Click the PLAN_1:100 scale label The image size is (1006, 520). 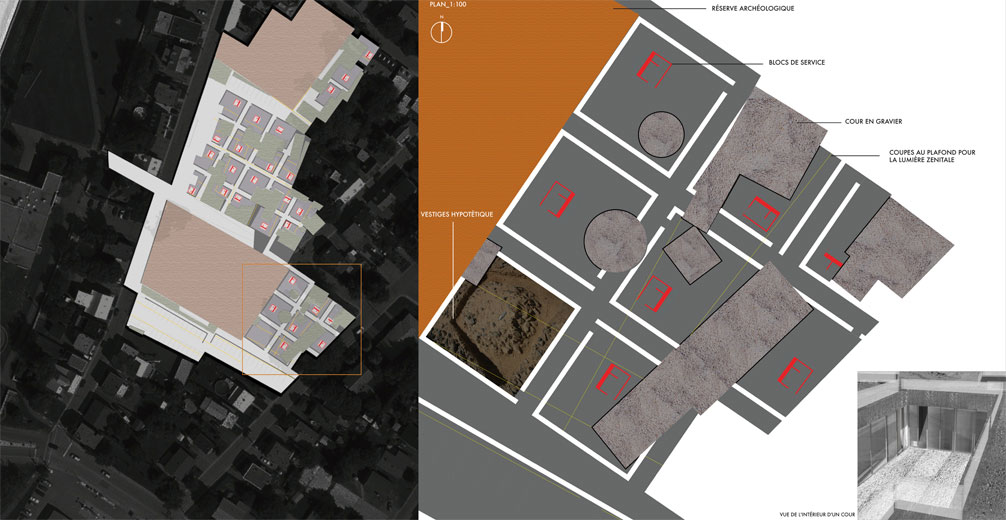(448, 5)
